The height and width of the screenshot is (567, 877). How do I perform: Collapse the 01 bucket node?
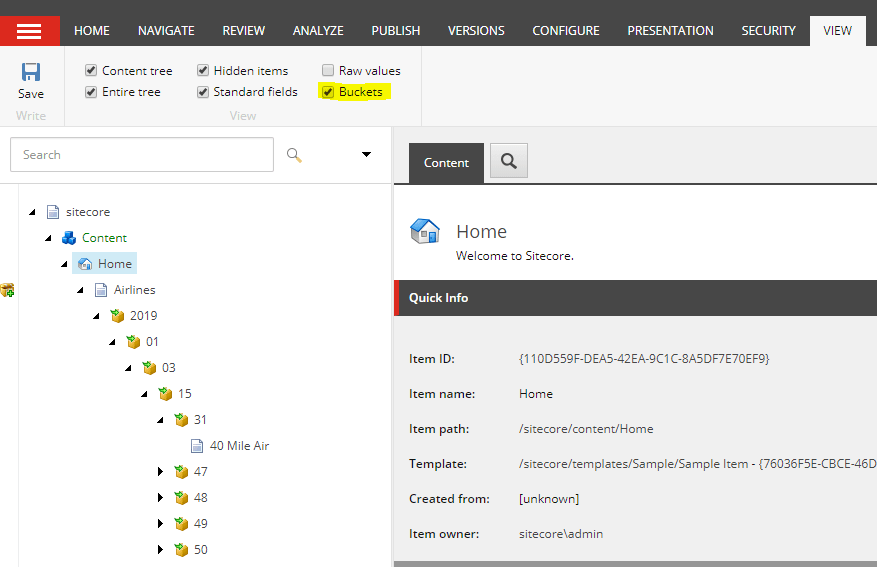point(112,342)
